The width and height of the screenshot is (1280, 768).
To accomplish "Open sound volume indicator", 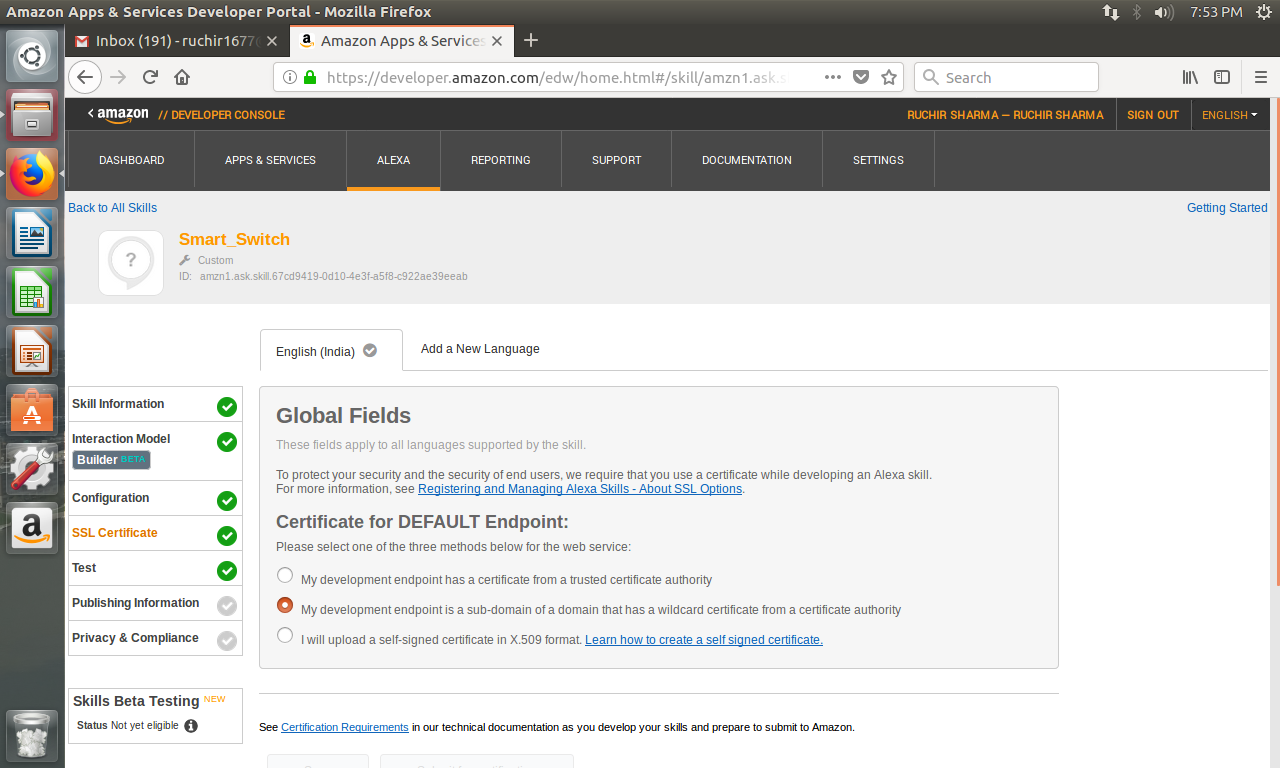I will tap(1164, 12).
